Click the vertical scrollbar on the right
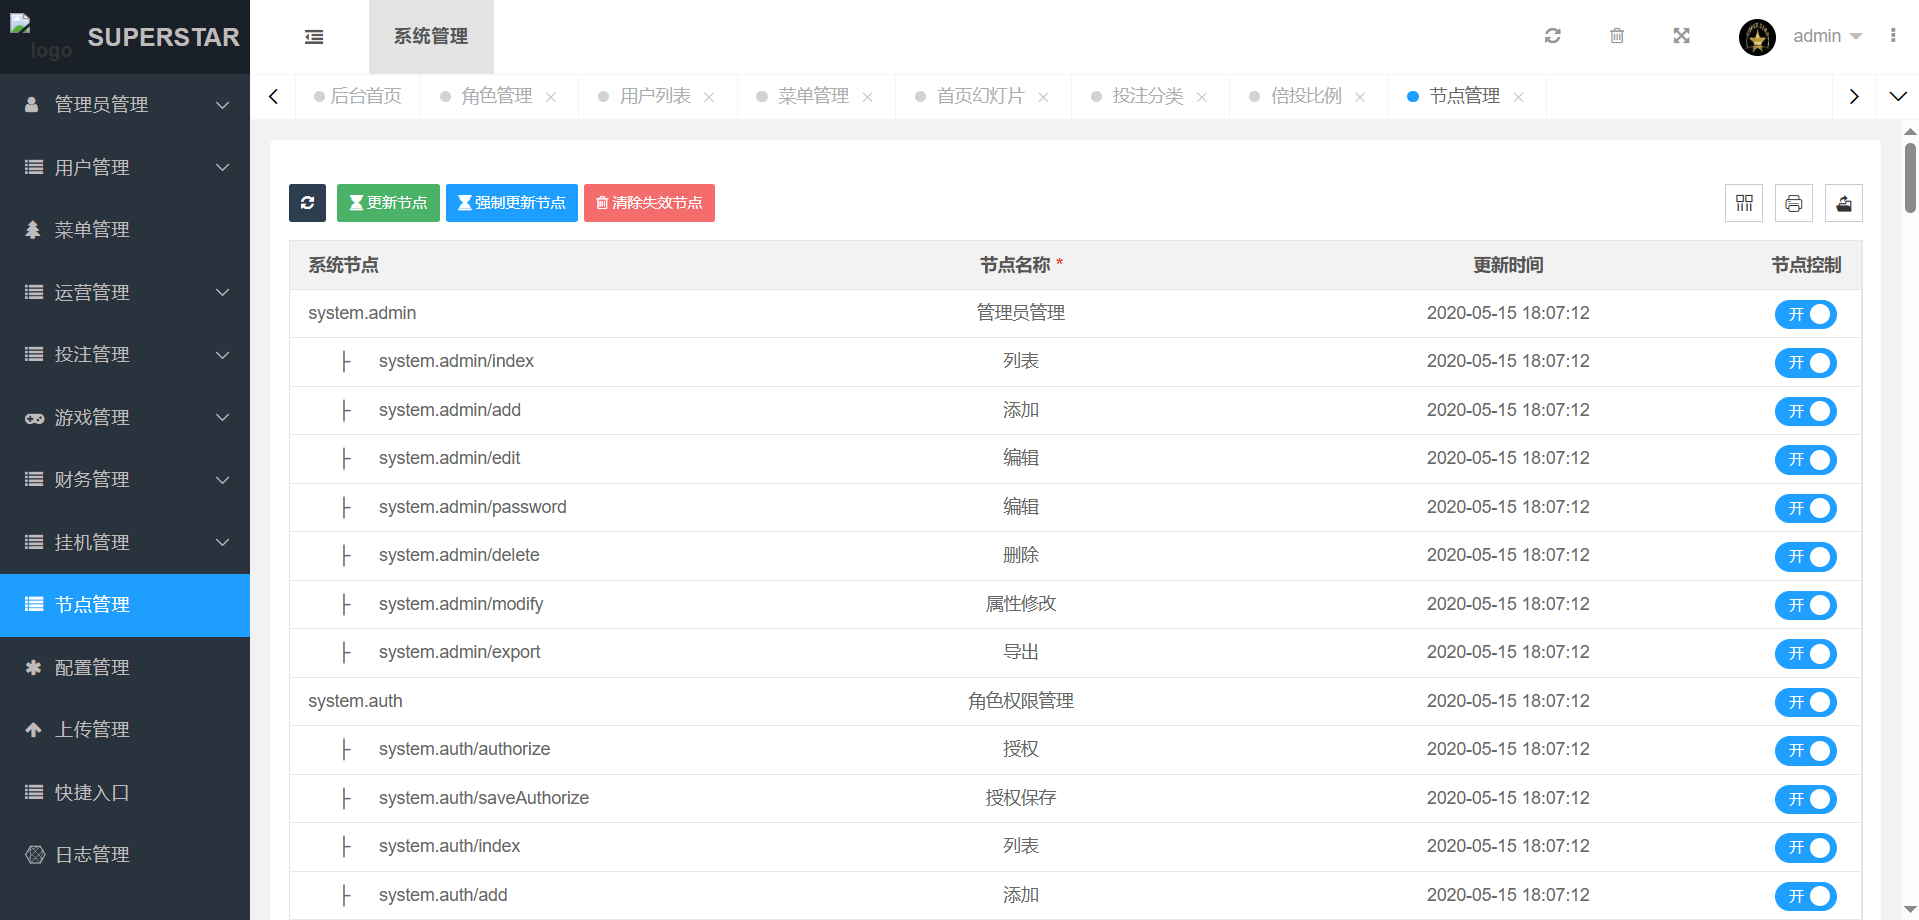Screen dimensions: 1919x920 pos(1909,180)
